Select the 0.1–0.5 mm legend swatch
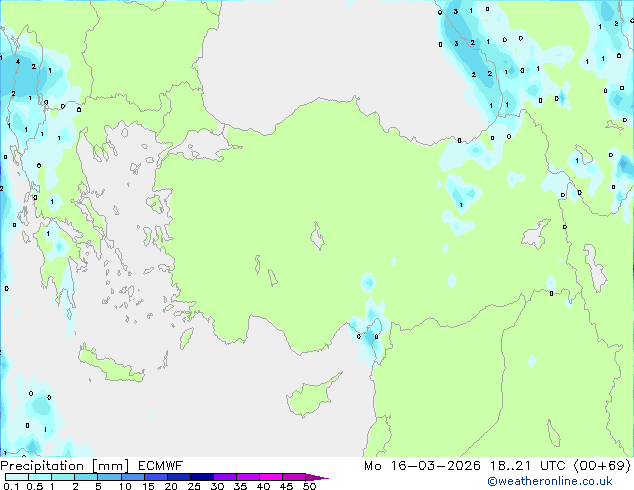Screen dimensions: 634x490 click(17, 477)
